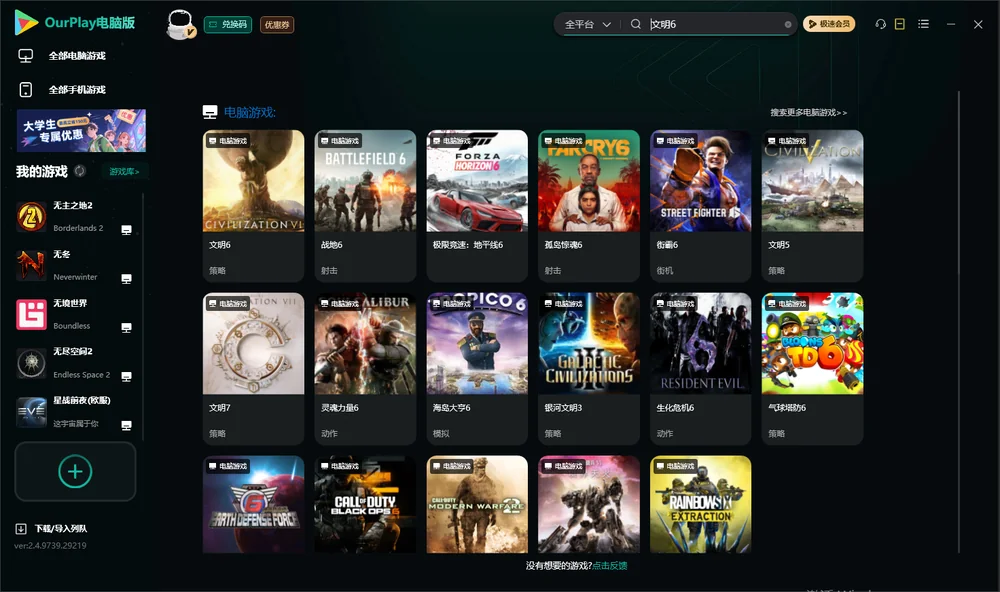This screenshot has height=592, width=1000.
Task: Open the 点击反馈 feedback link
Action: coord(610,566)
